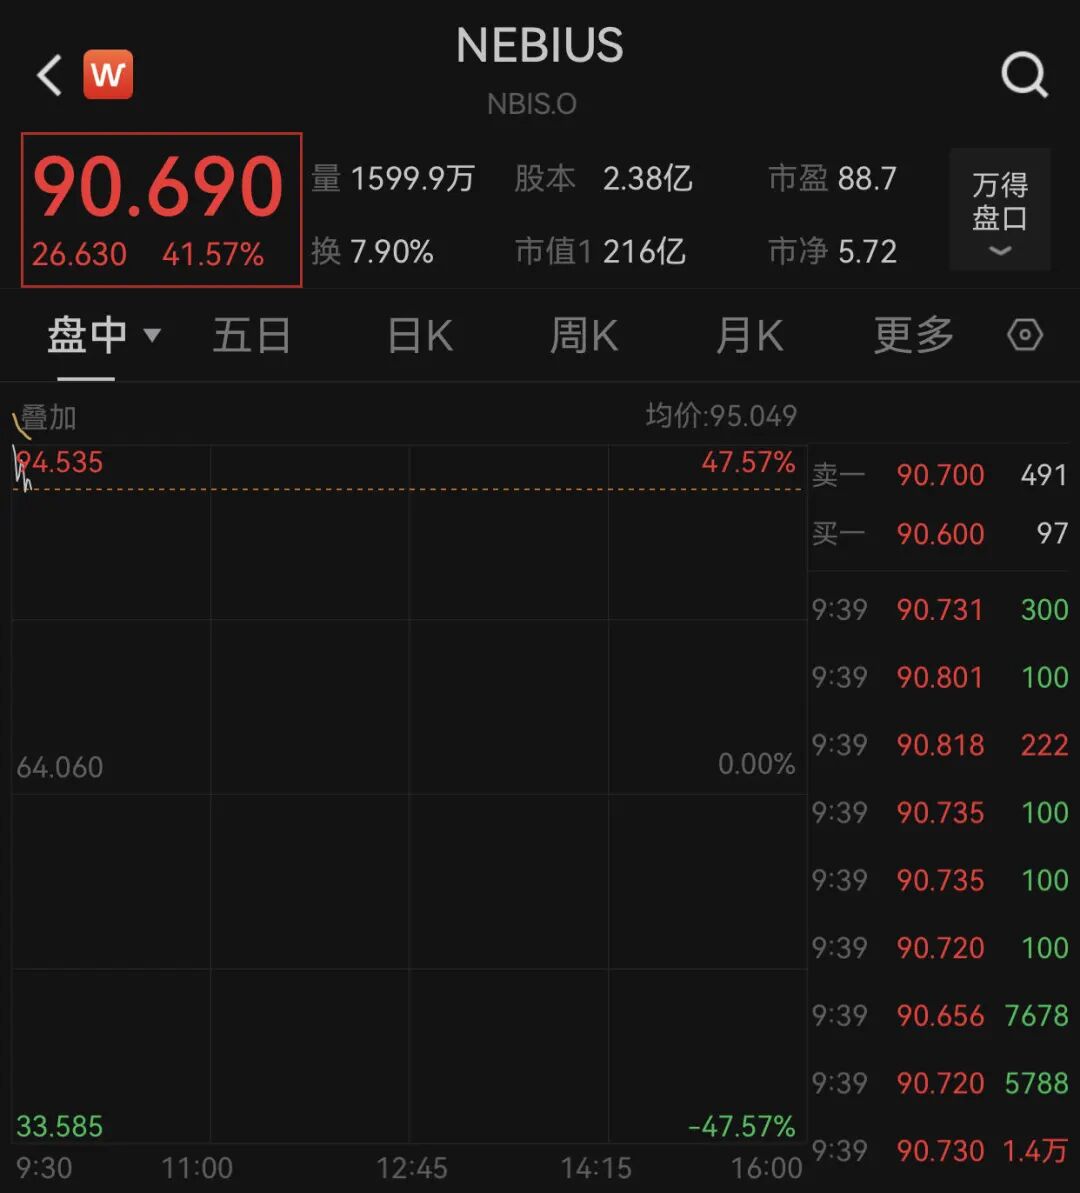
Task: Click the 11:00 marker on time axis
Action: click(197, 1168)
